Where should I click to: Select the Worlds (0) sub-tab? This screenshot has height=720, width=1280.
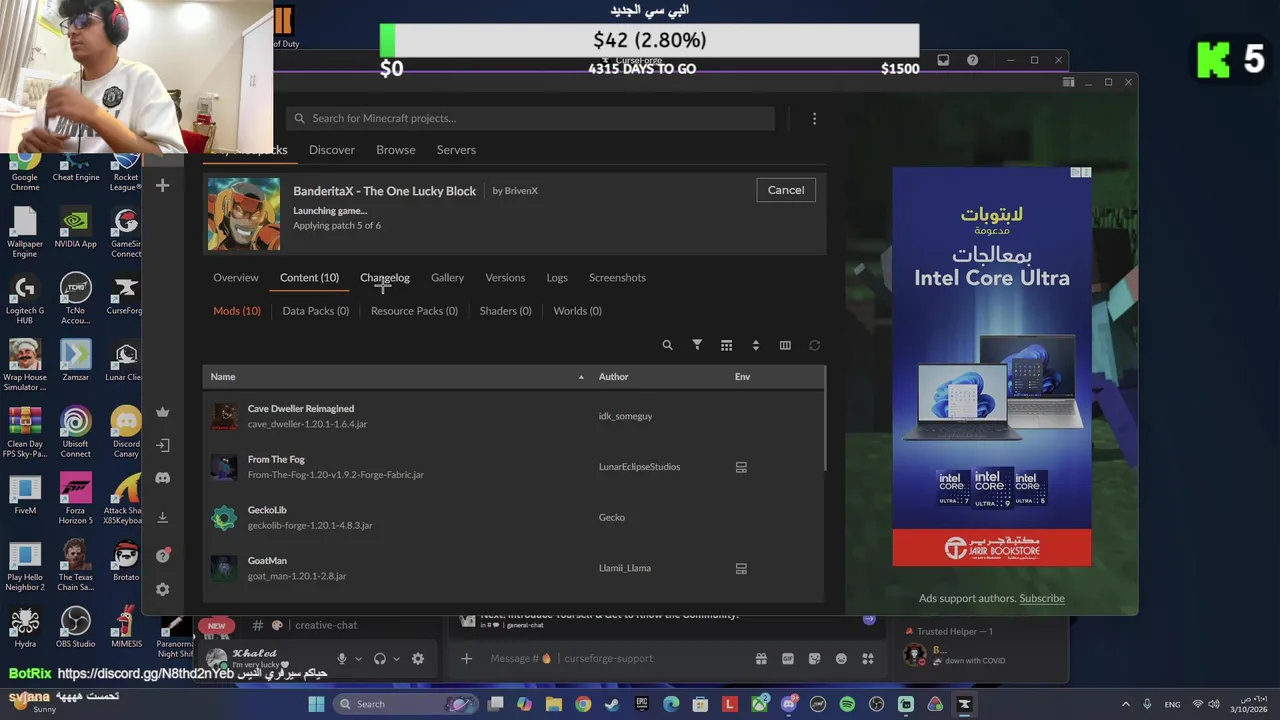(x=577, y=311)
